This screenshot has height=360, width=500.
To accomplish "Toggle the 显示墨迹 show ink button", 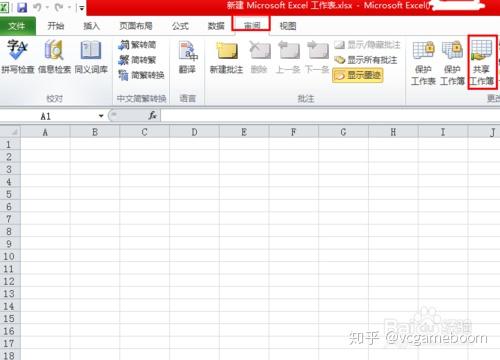I will click(358, 75).
